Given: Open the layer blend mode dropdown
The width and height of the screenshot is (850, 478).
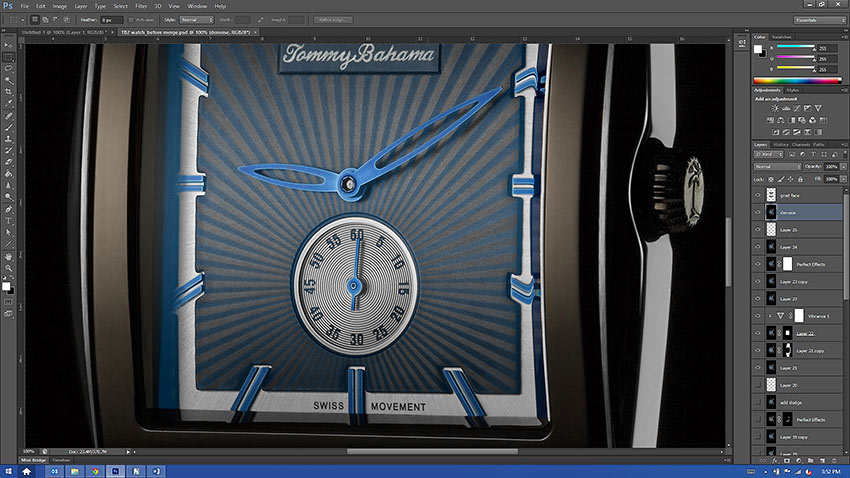Looking at the screenshot, I should 777,167.
